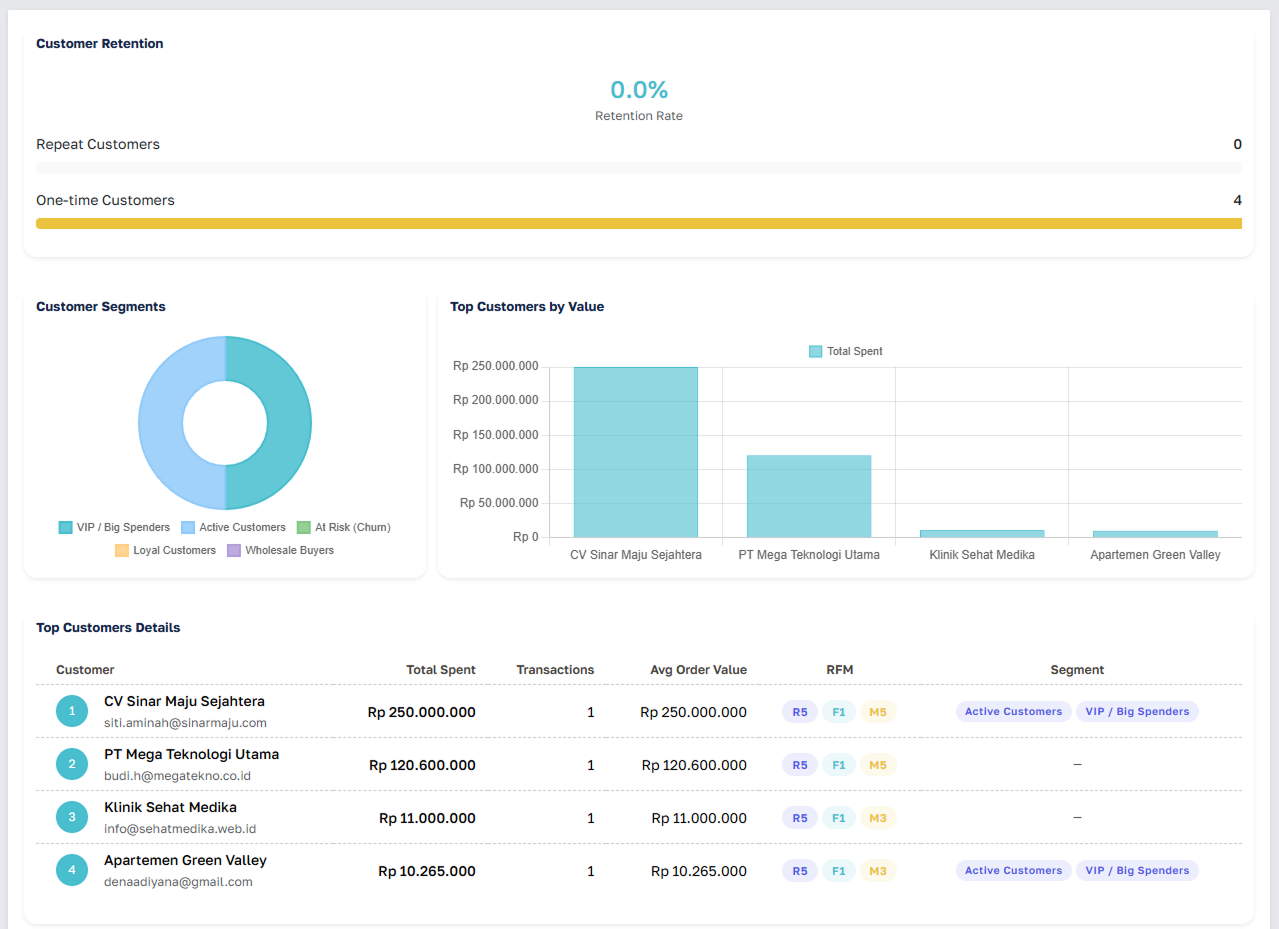The image size is (1279, 929).
Task: Toggle Loyal Customers legend swatch
Action: [x=122, y=550]
